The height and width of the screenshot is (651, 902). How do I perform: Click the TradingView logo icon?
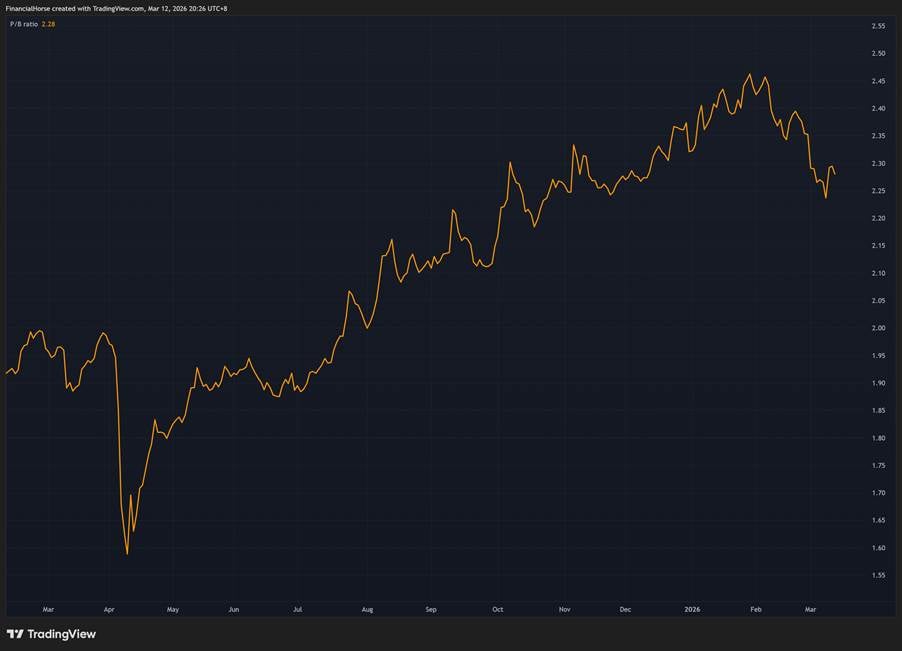[15, 634]
